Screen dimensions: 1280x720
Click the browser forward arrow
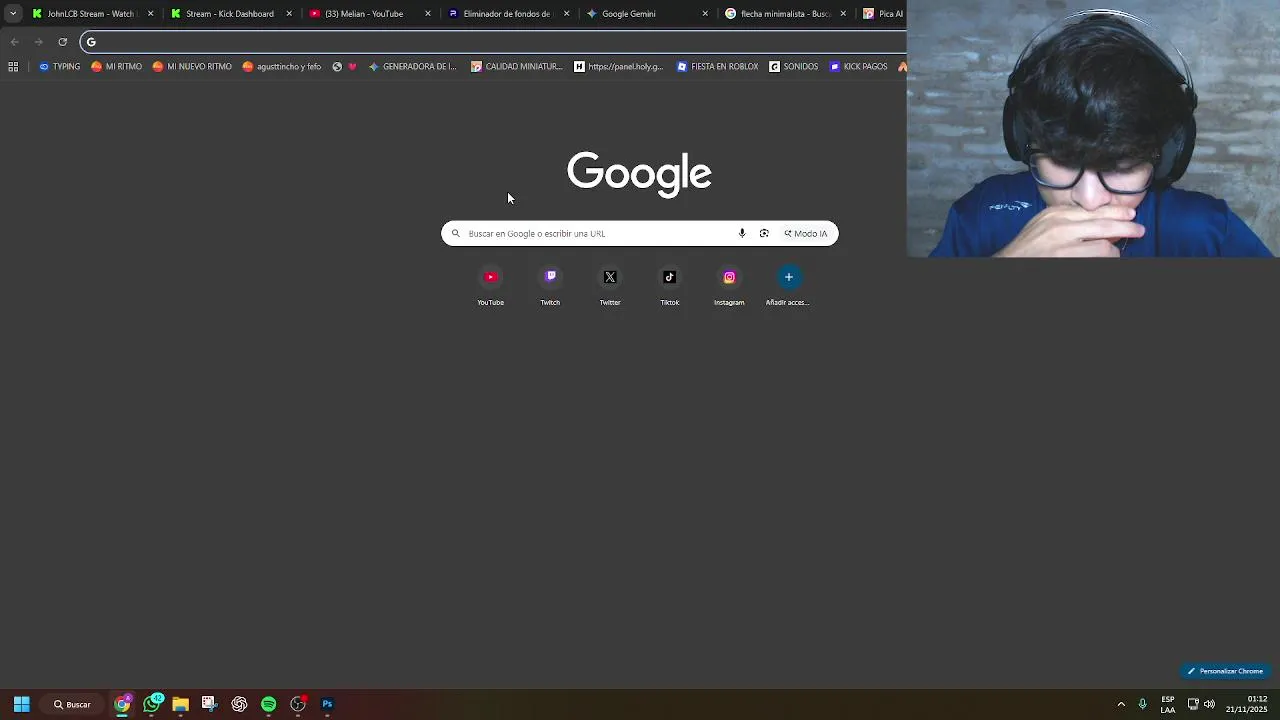(38, 42)
